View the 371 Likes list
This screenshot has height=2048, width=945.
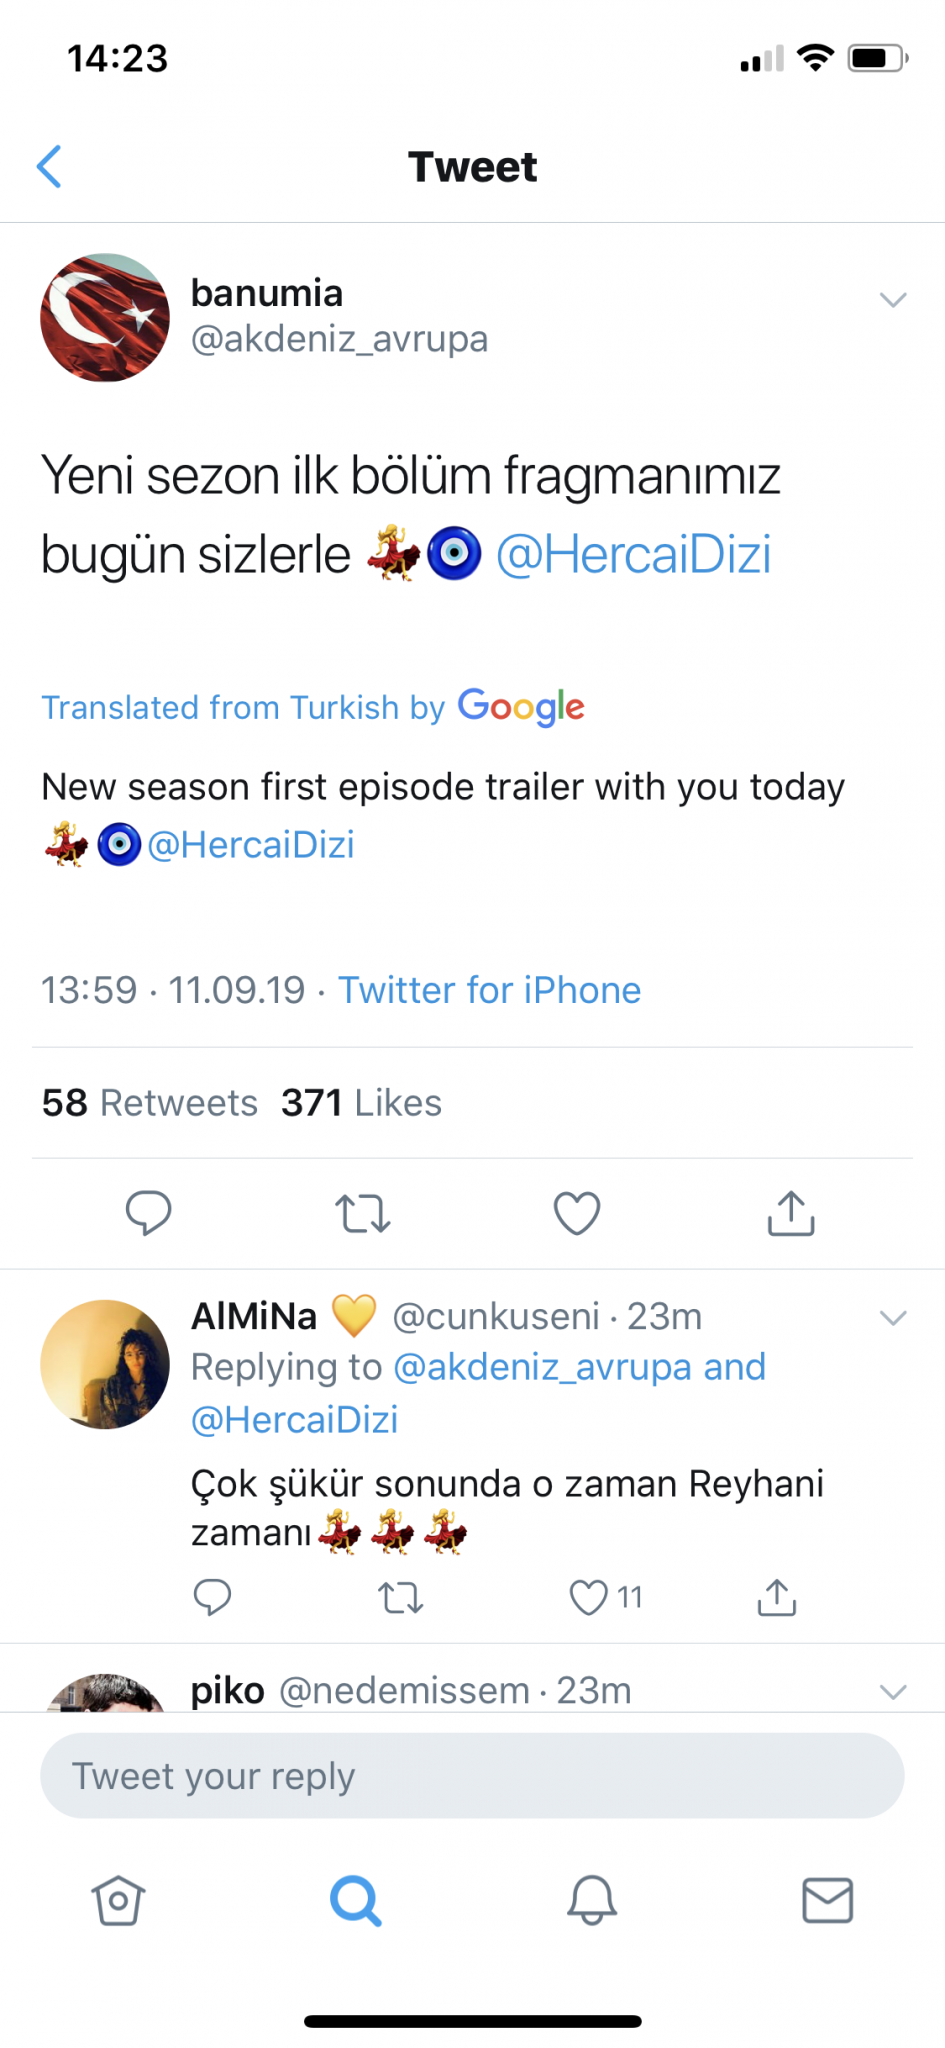(x=361, y=1102)
